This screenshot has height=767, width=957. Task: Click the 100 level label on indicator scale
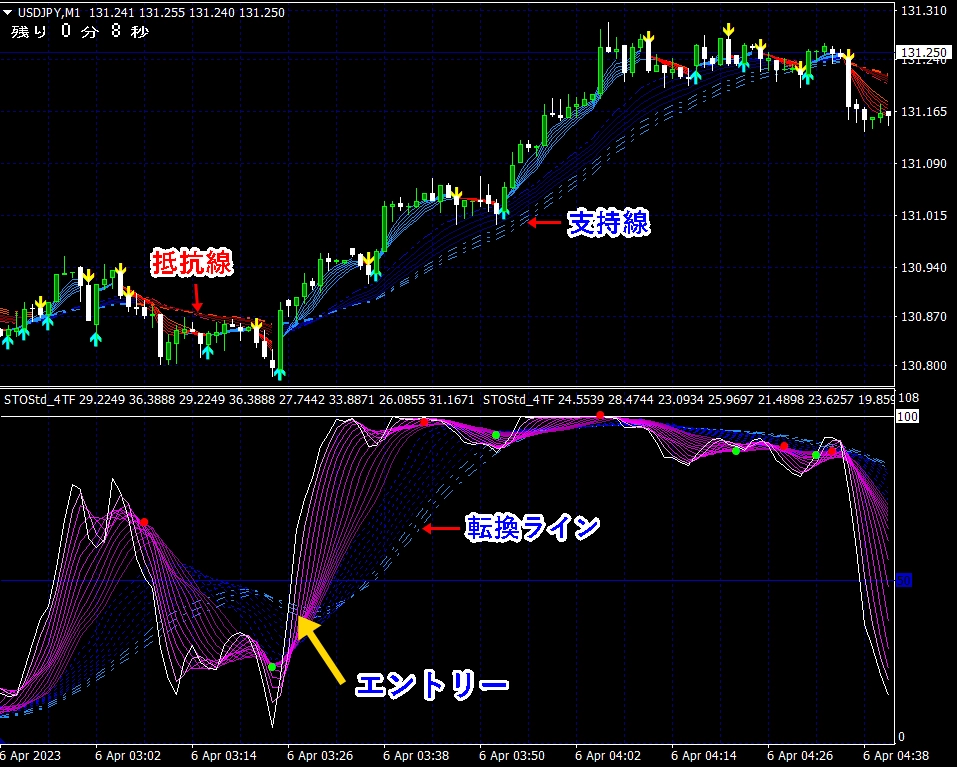(x=907, y=417)
